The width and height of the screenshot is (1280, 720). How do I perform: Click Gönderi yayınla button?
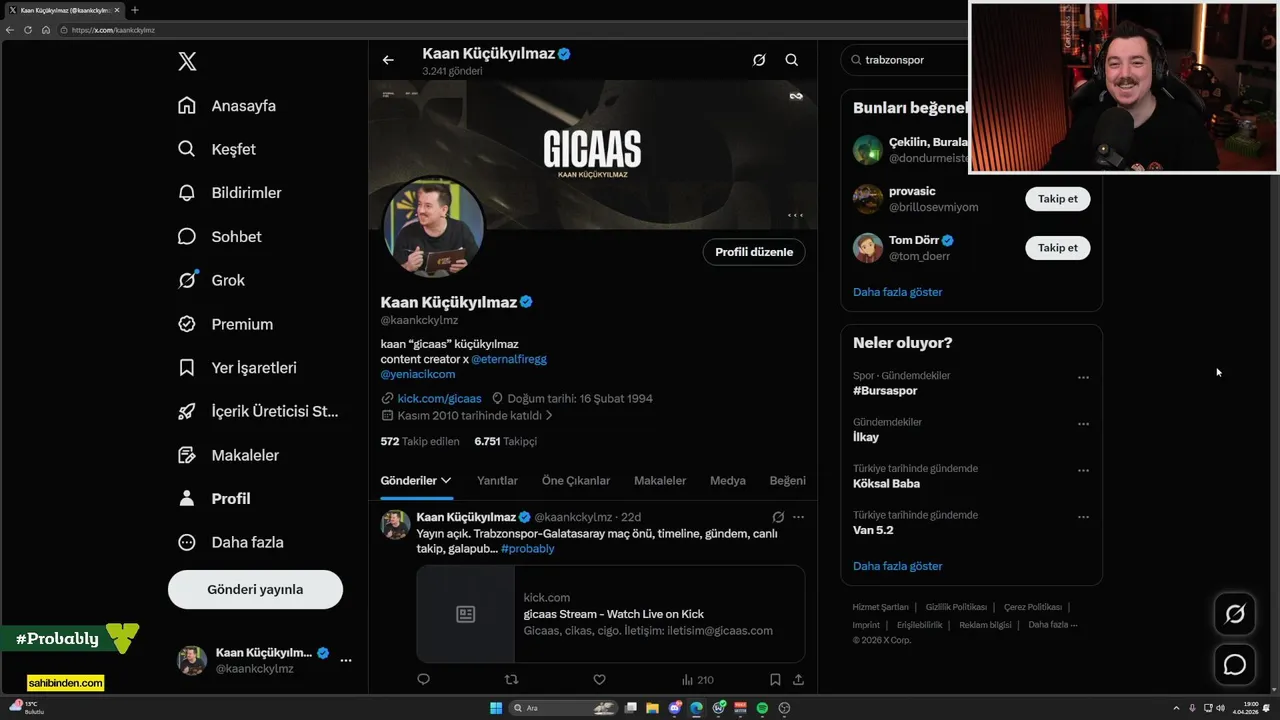pos(255,590)
